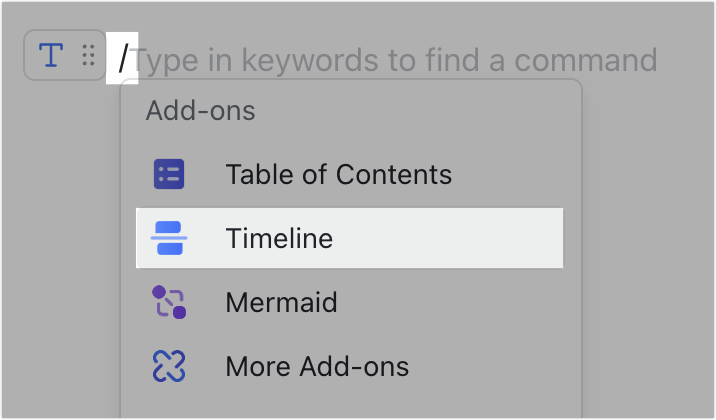716x420 pixels.
Task: Click the Table of Contents list icon
Action: click(169, 174)
